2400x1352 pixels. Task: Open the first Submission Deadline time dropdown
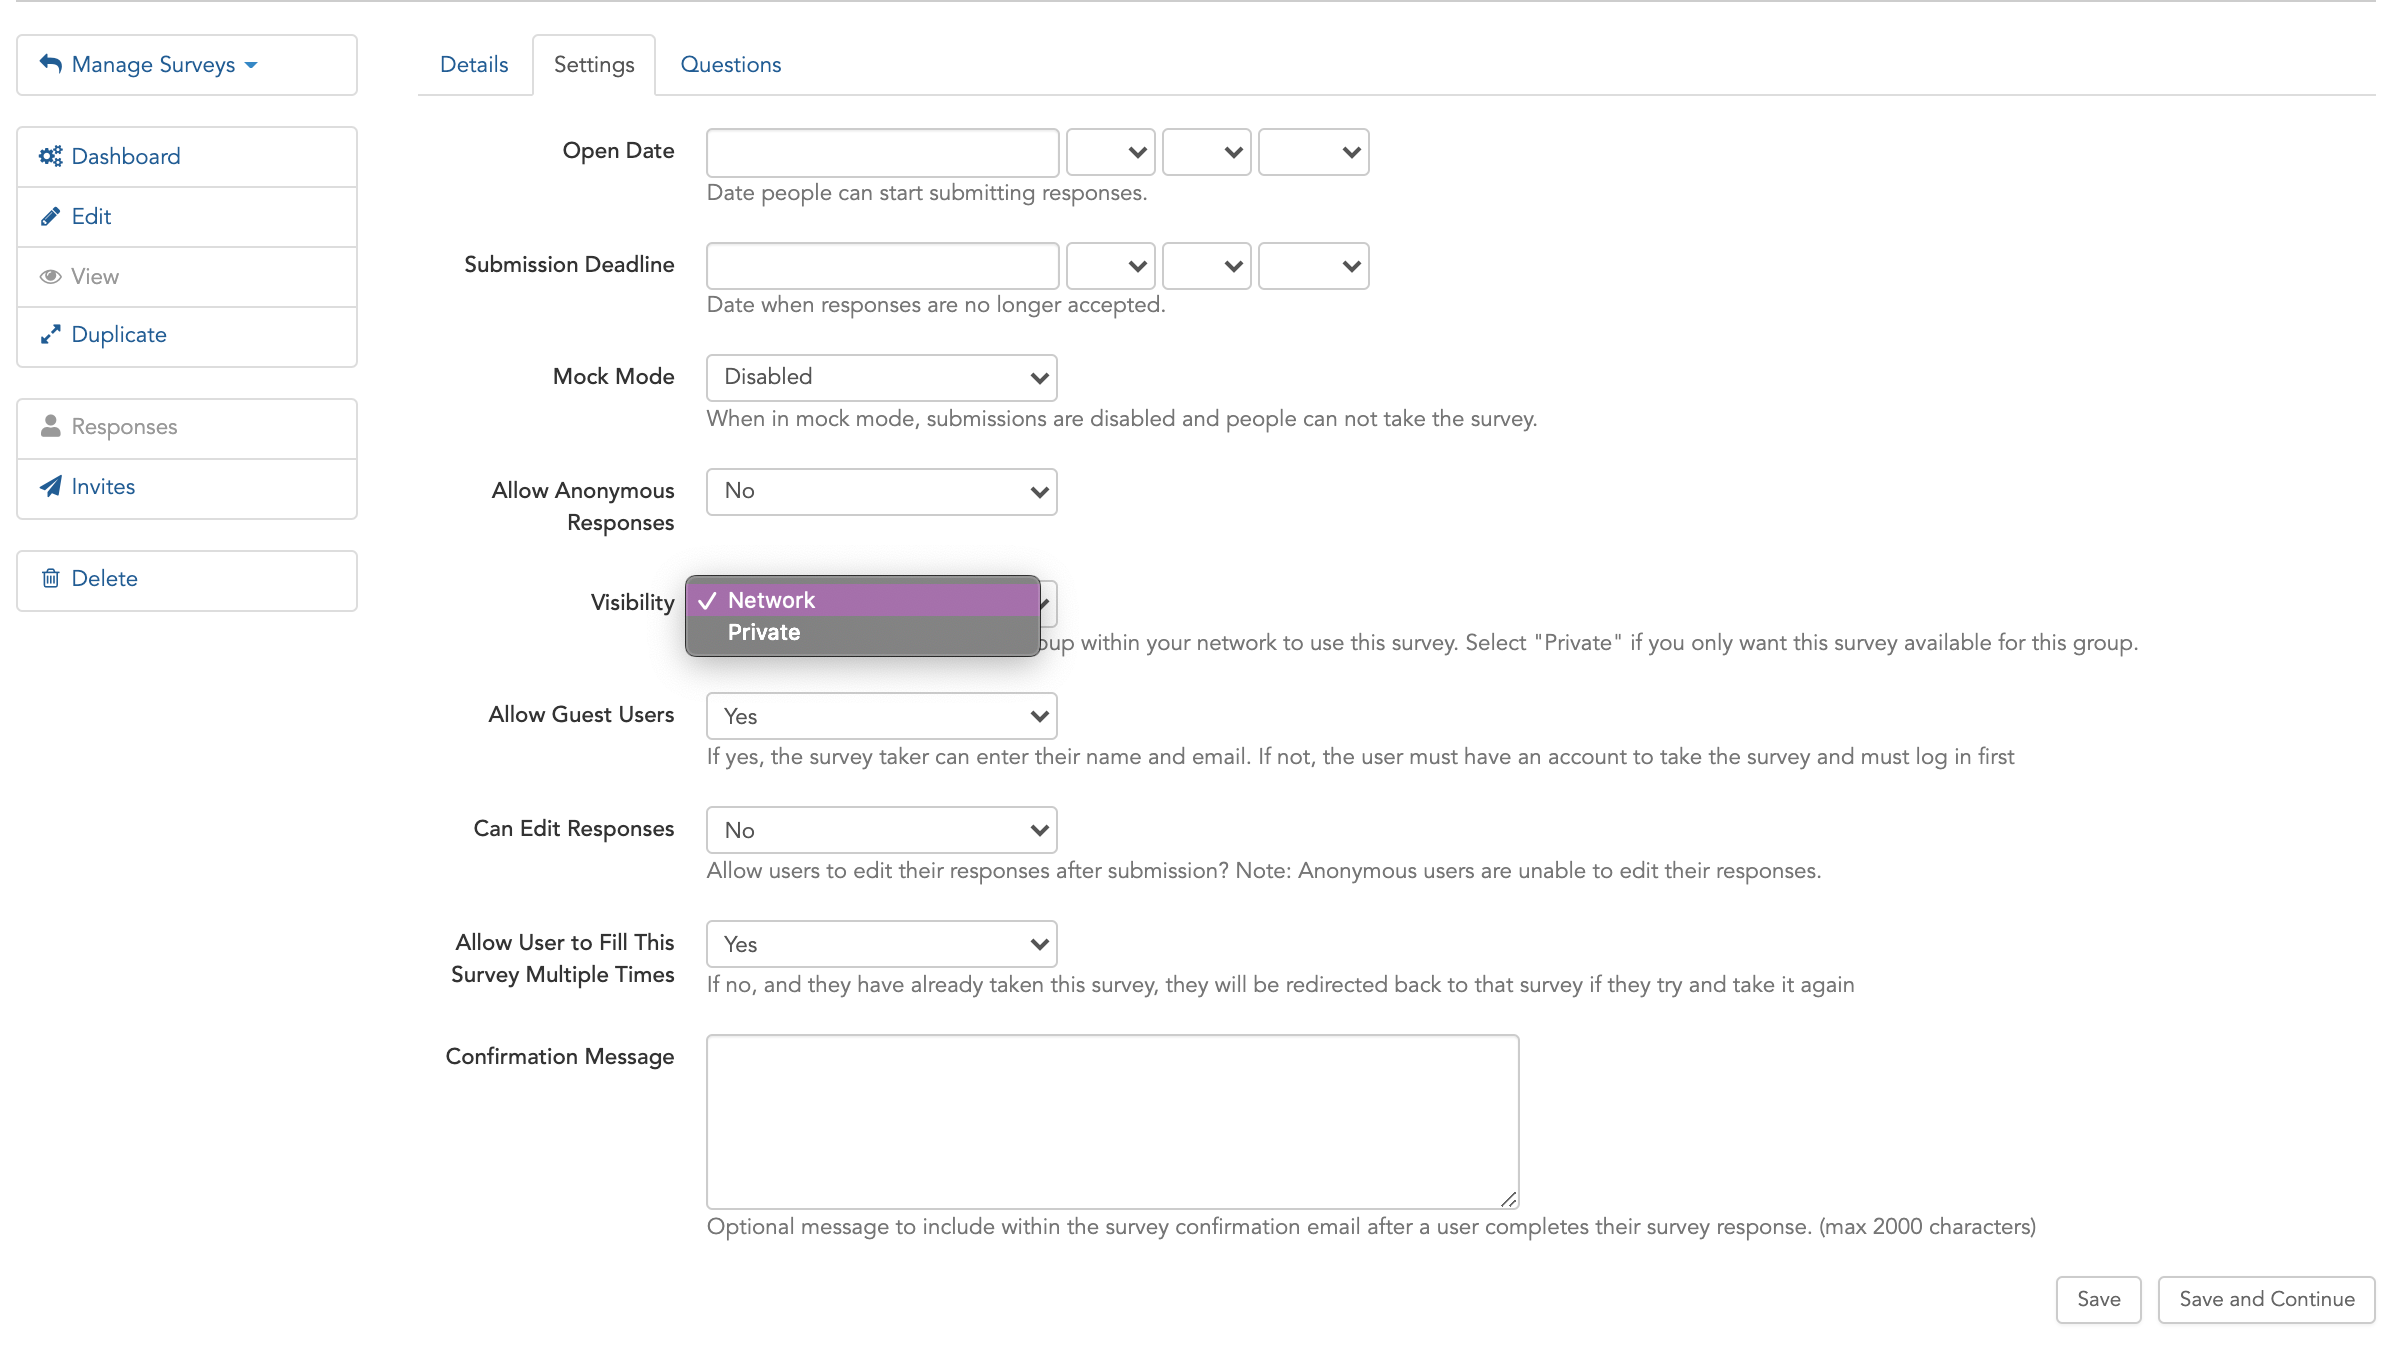click(x=1111, y=266)
